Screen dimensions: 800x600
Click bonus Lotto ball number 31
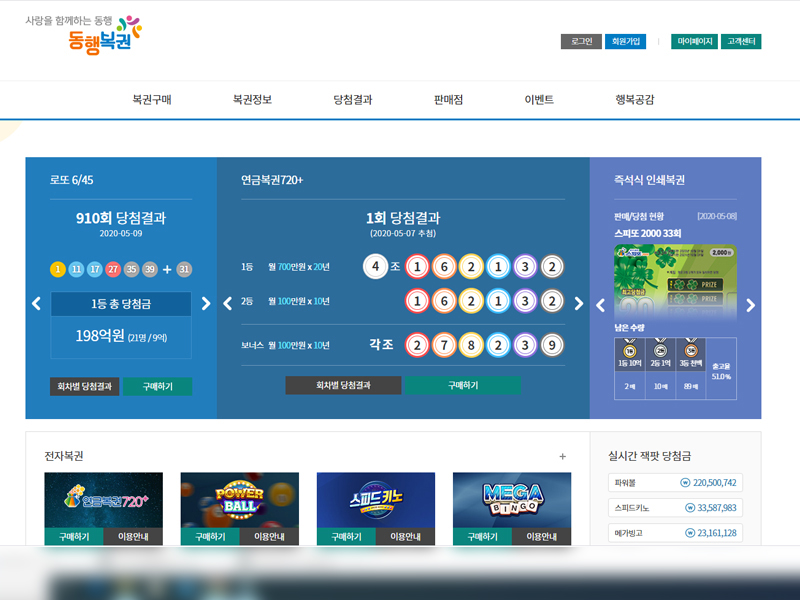tap(184, 269)
